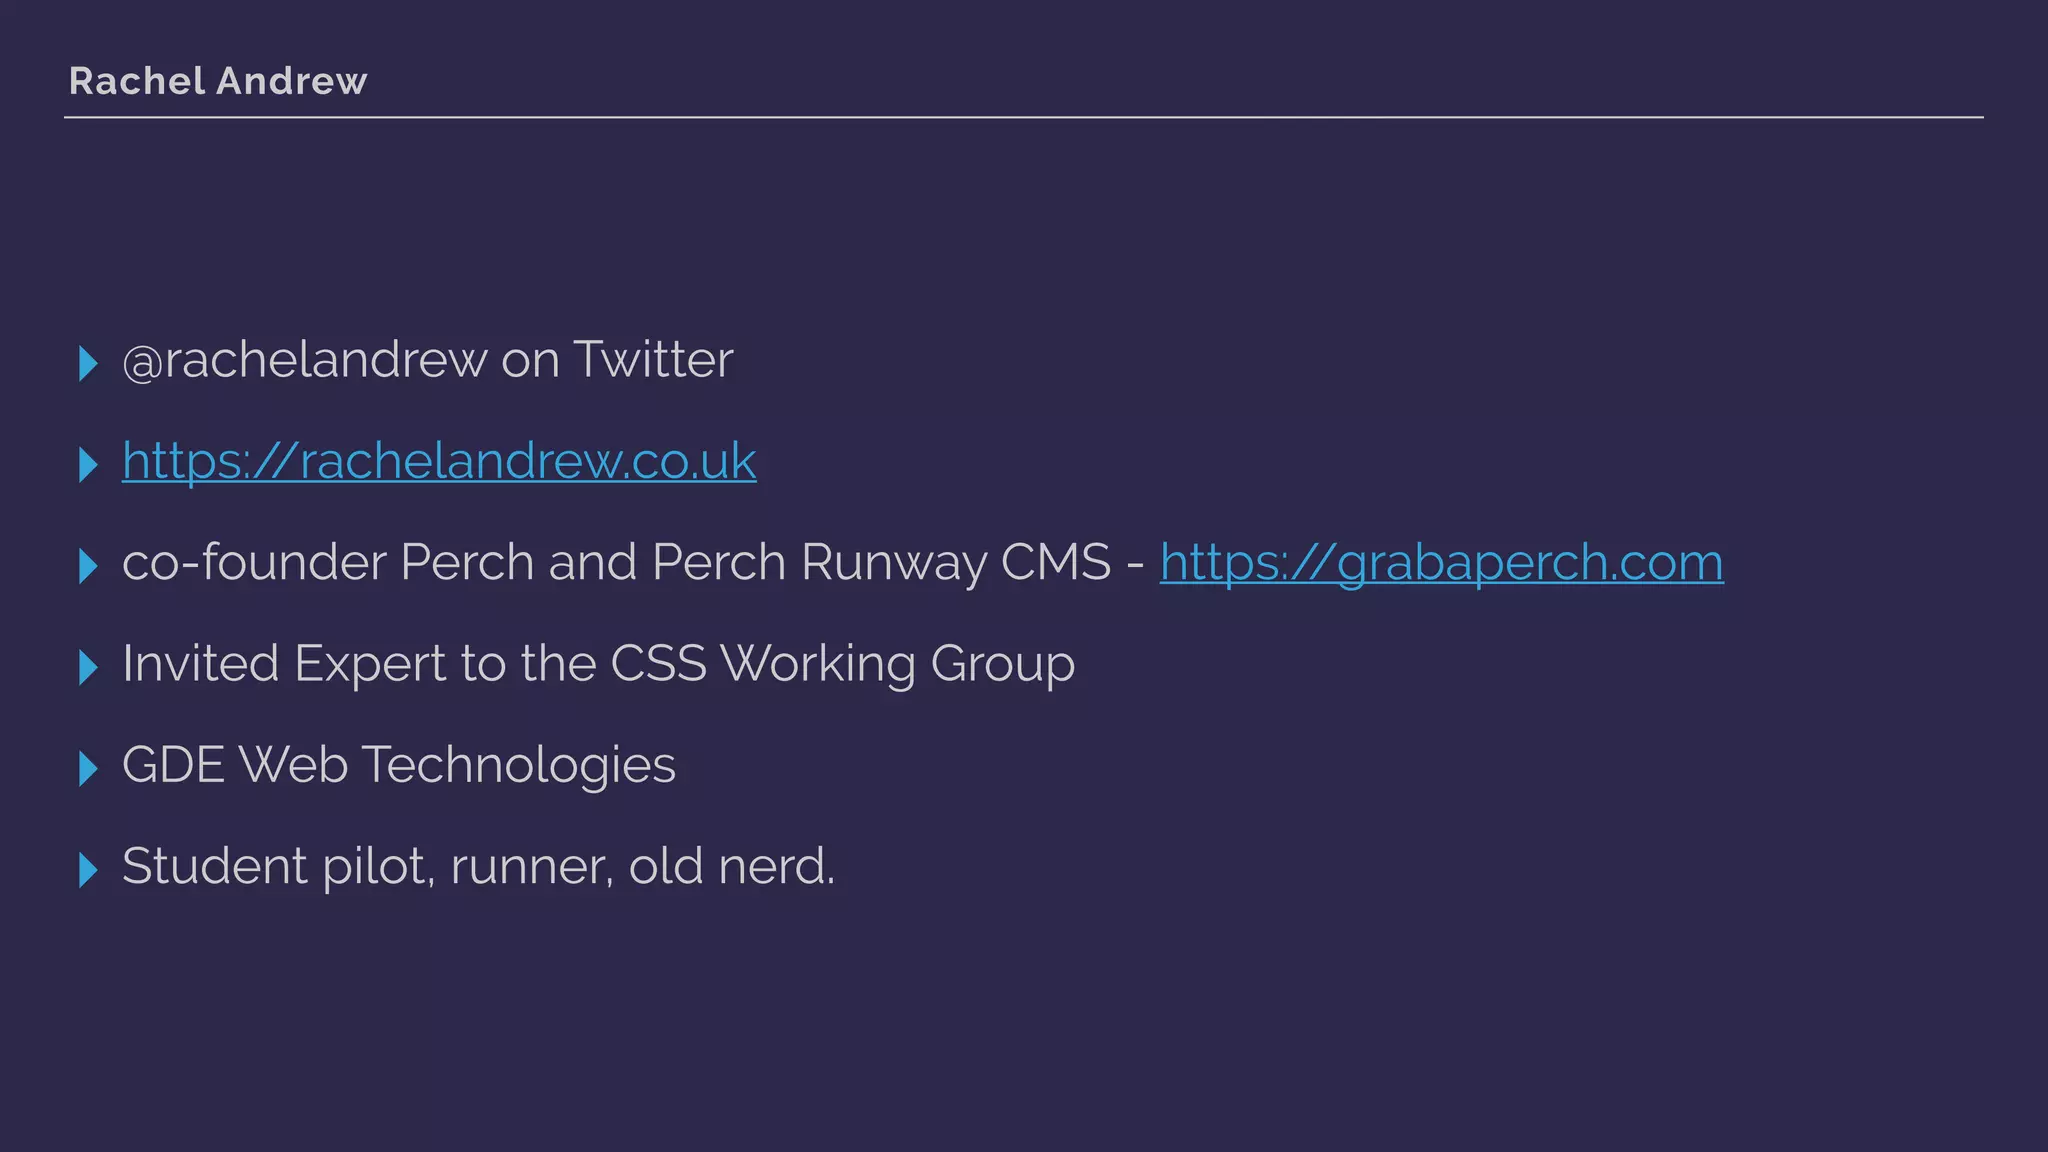Open the https://grabaperch.com link
Viewport: 2048px width, 1152px height.
point(1441,562)
